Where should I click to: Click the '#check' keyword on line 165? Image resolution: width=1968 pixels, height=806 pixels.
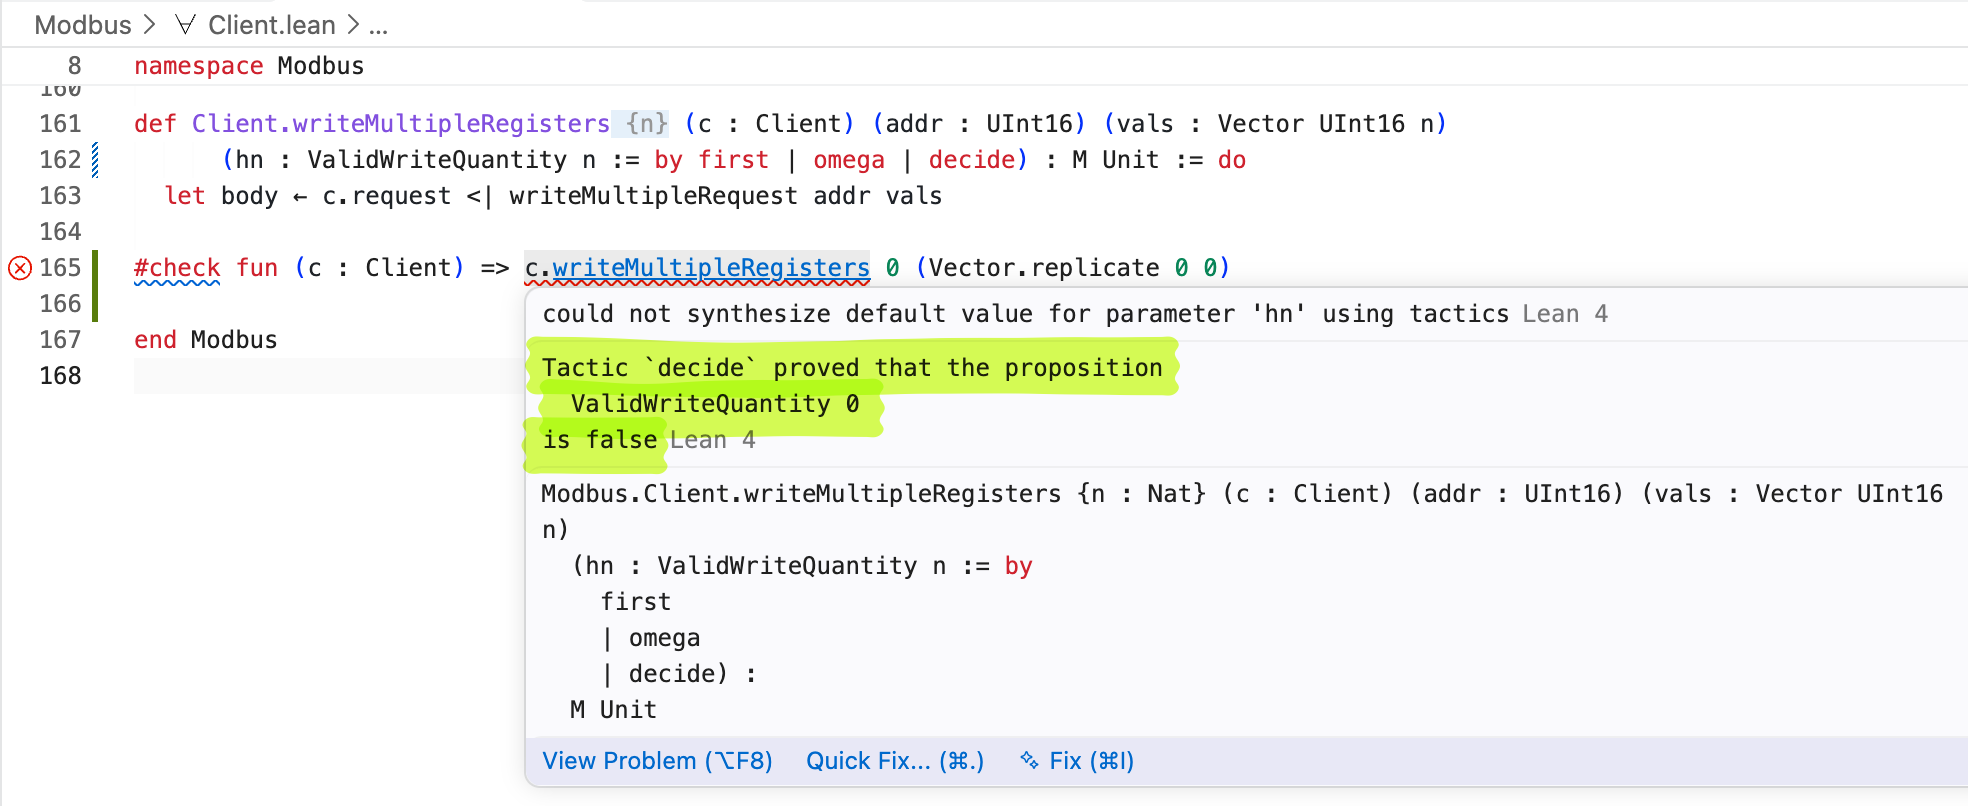point(177,268)
